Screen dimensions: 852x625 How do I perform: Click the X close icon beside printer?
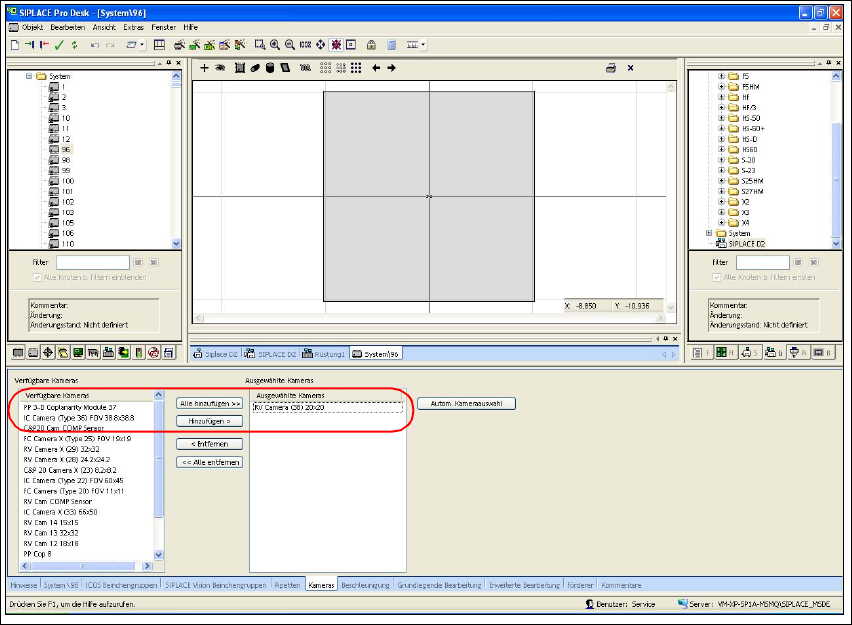pyautogui.click(x=630, y=68)
